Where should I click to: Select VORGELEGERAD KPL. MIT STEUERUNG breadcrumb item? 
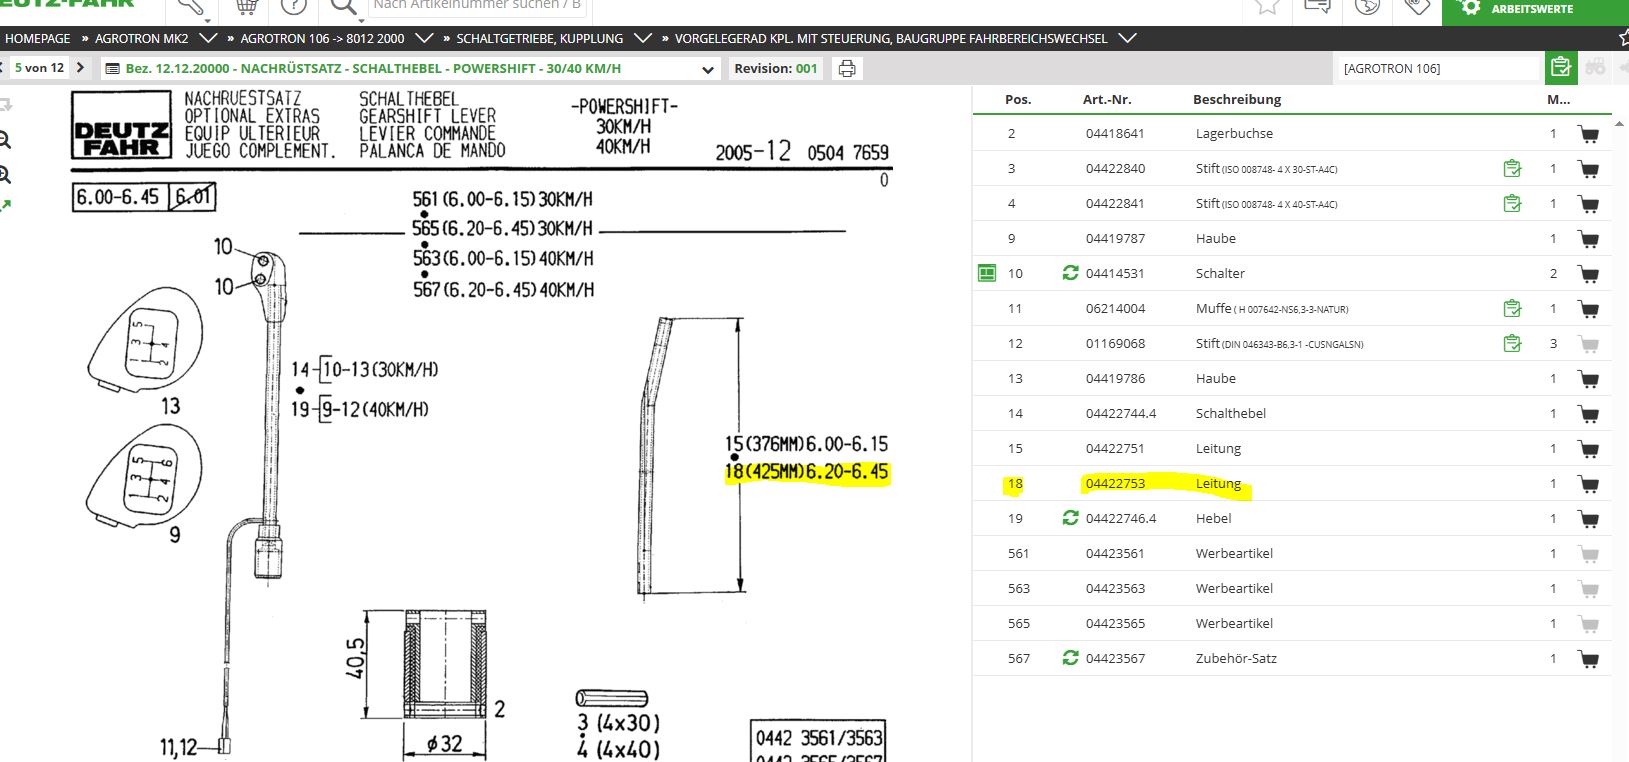pyautogui.click(x=890, y=38)
